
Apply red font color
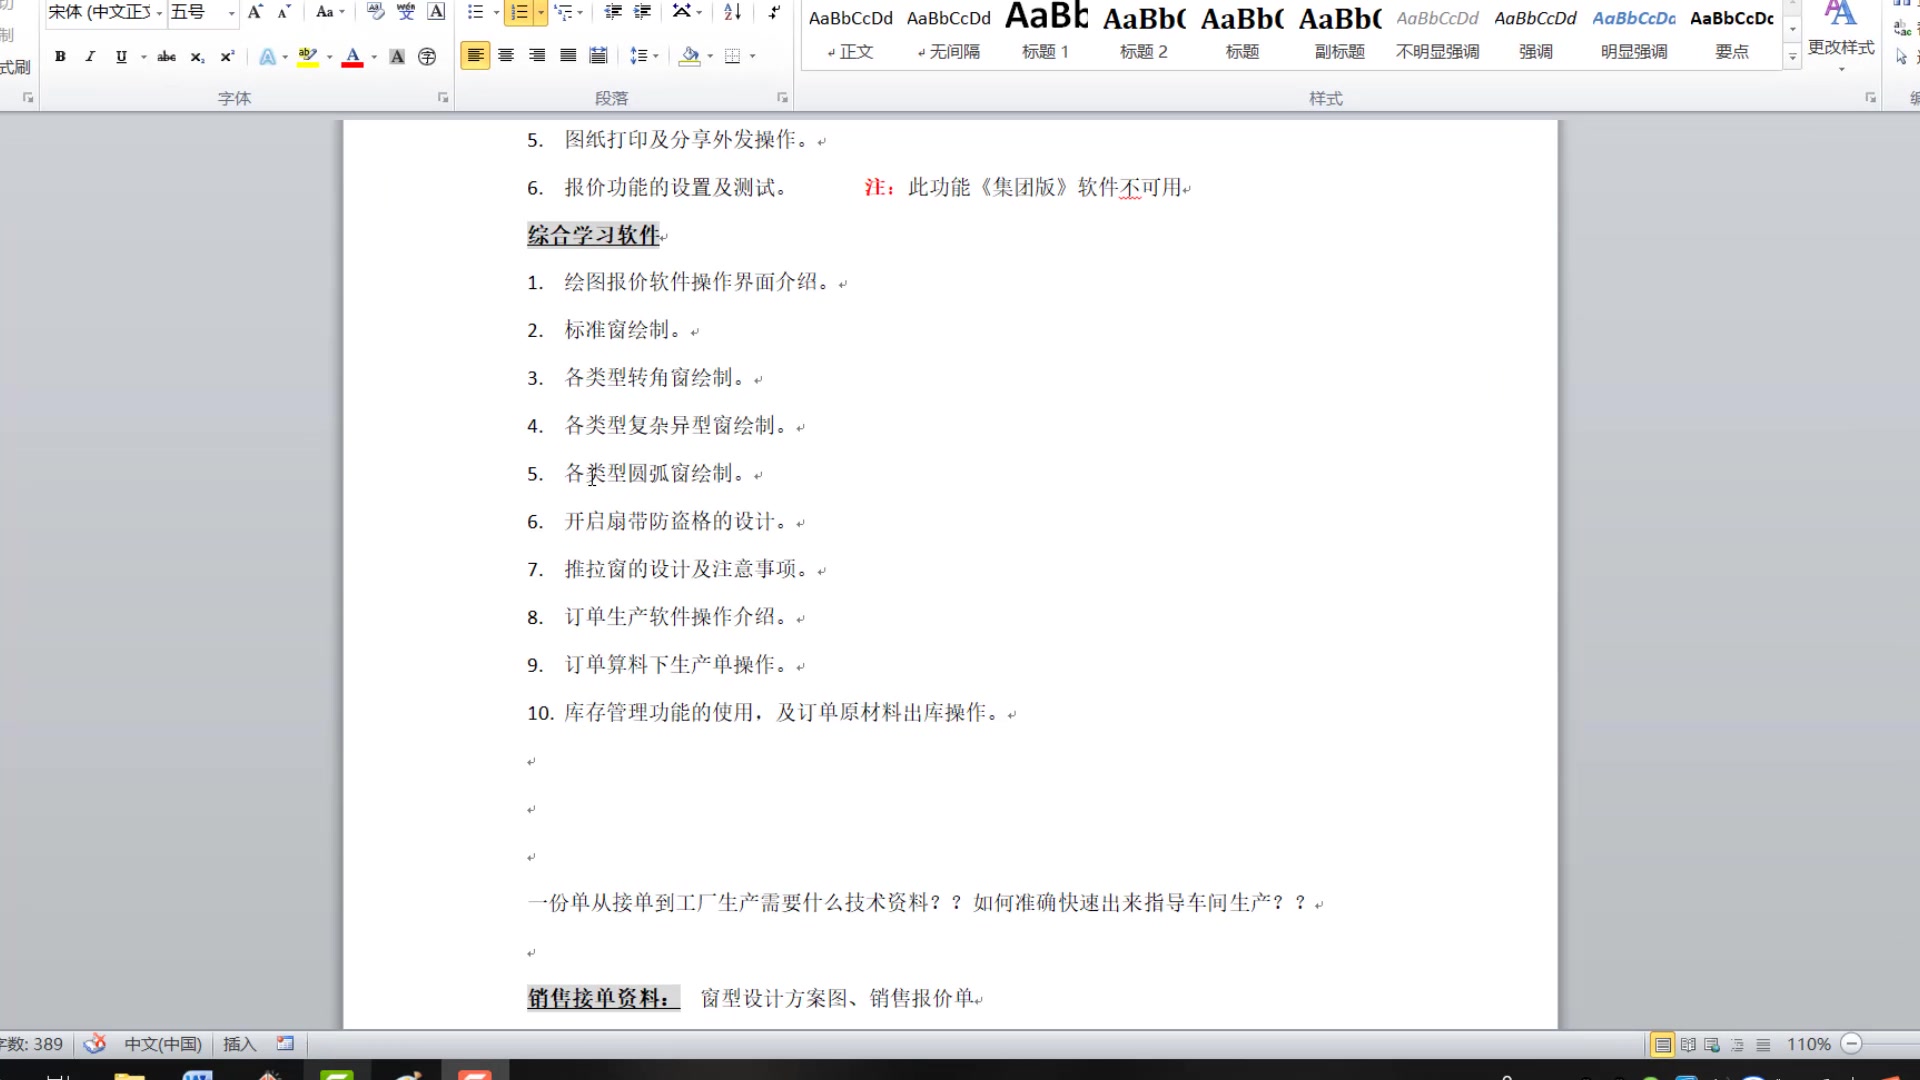click(352, 56)
